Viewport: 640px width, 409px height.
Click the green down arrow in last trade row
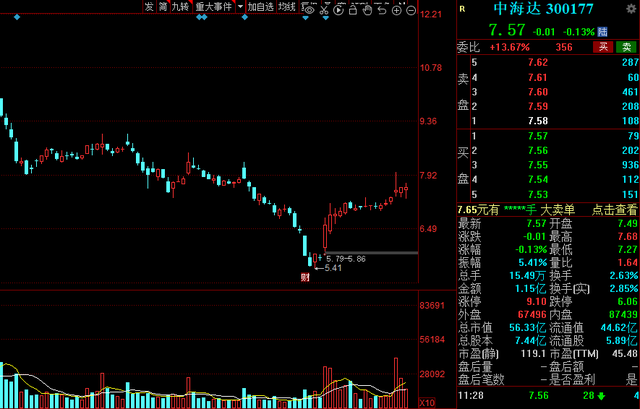coord(601,396)
